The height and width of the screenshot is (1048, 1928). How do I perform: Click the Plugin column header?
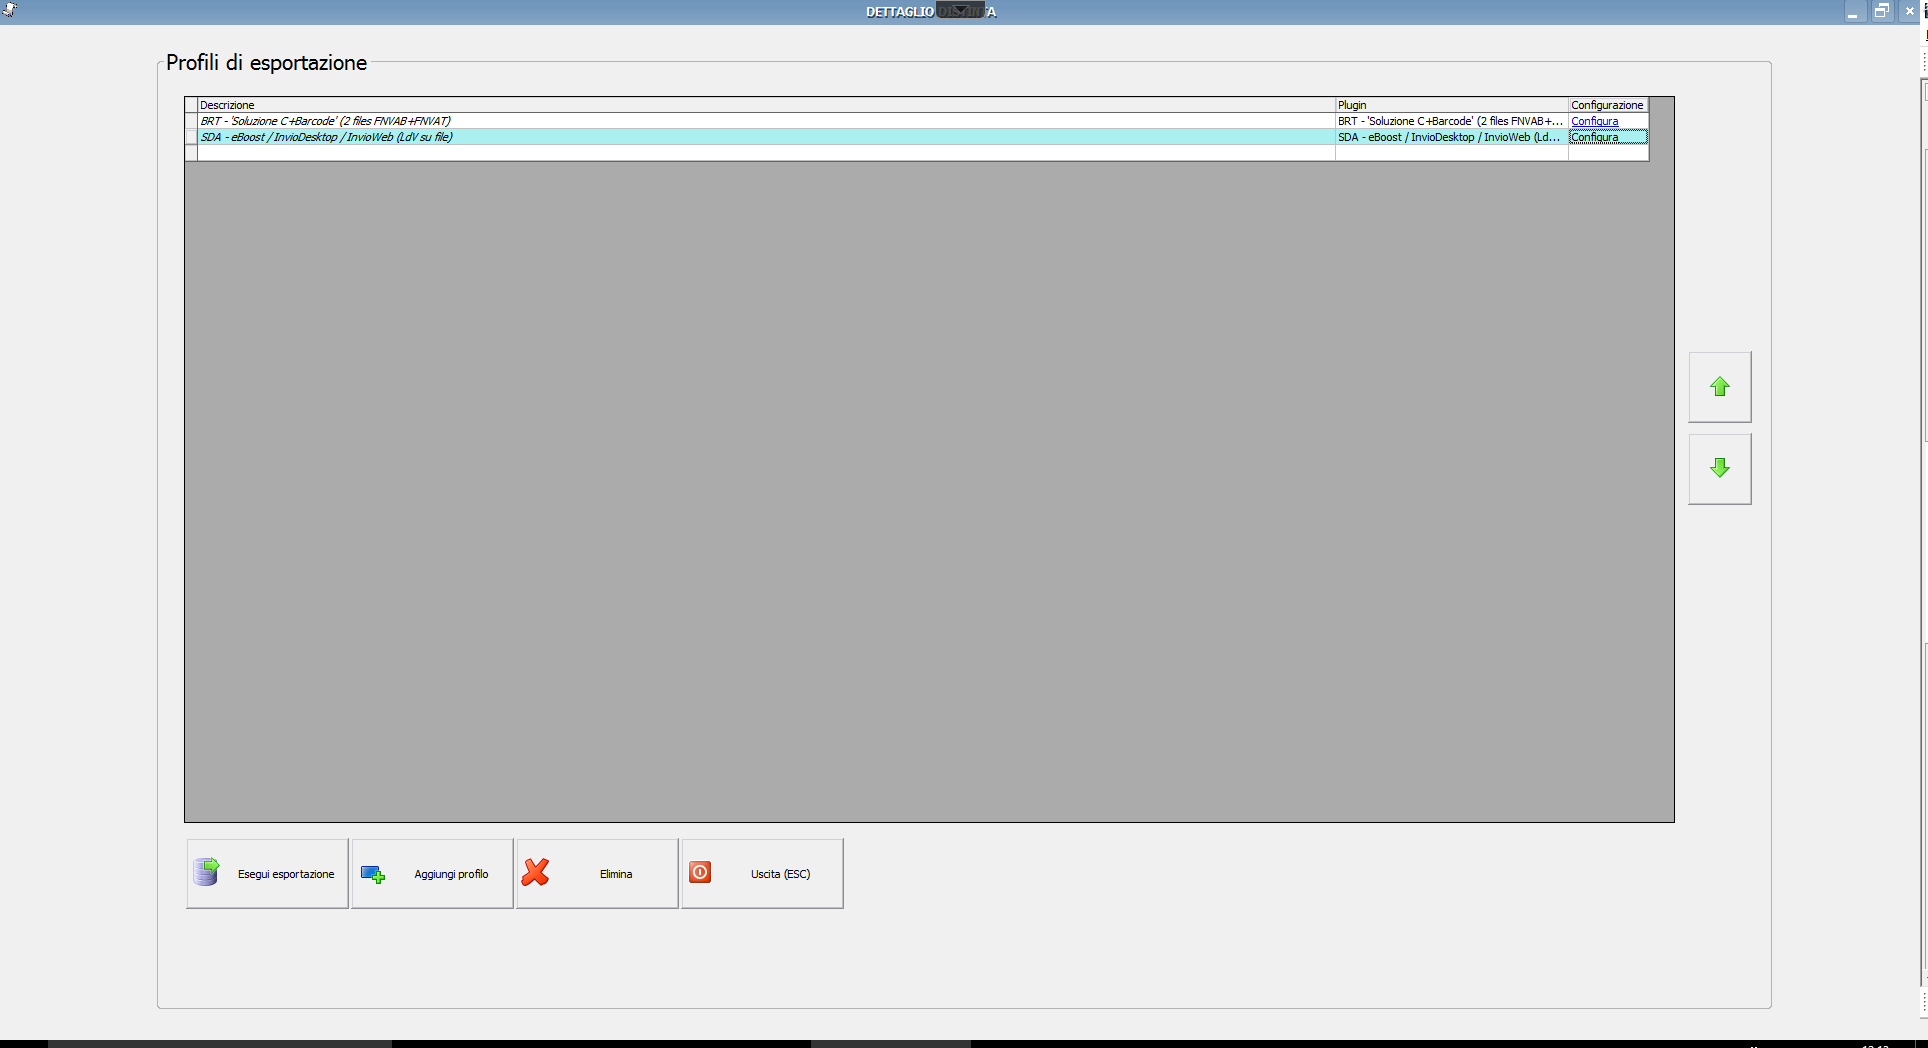(1451, 105)
